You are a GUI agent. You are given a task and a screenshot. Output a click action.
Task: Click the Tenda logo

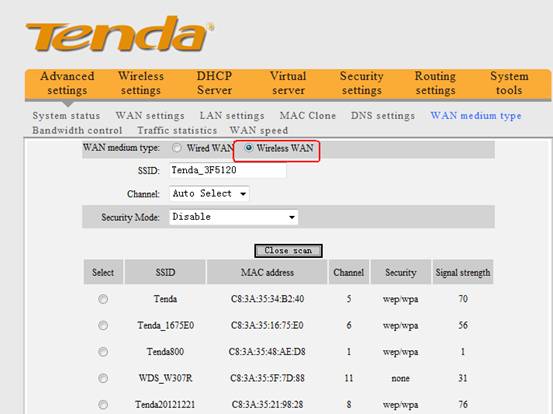pos(120,34)
